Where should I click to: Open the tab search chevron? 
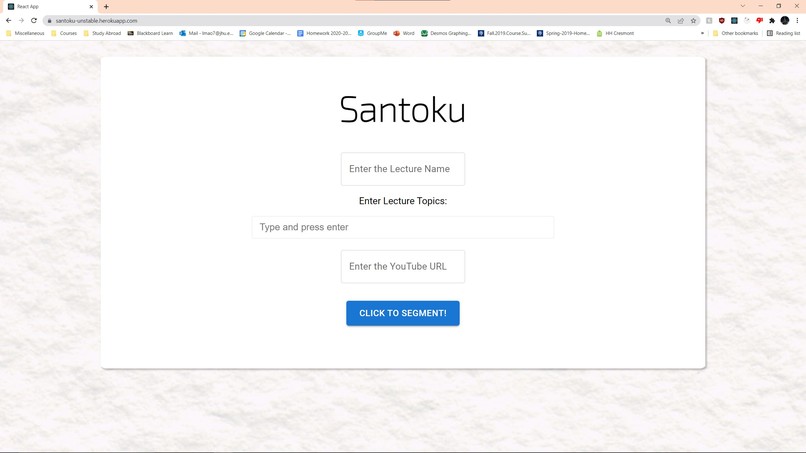742,6
